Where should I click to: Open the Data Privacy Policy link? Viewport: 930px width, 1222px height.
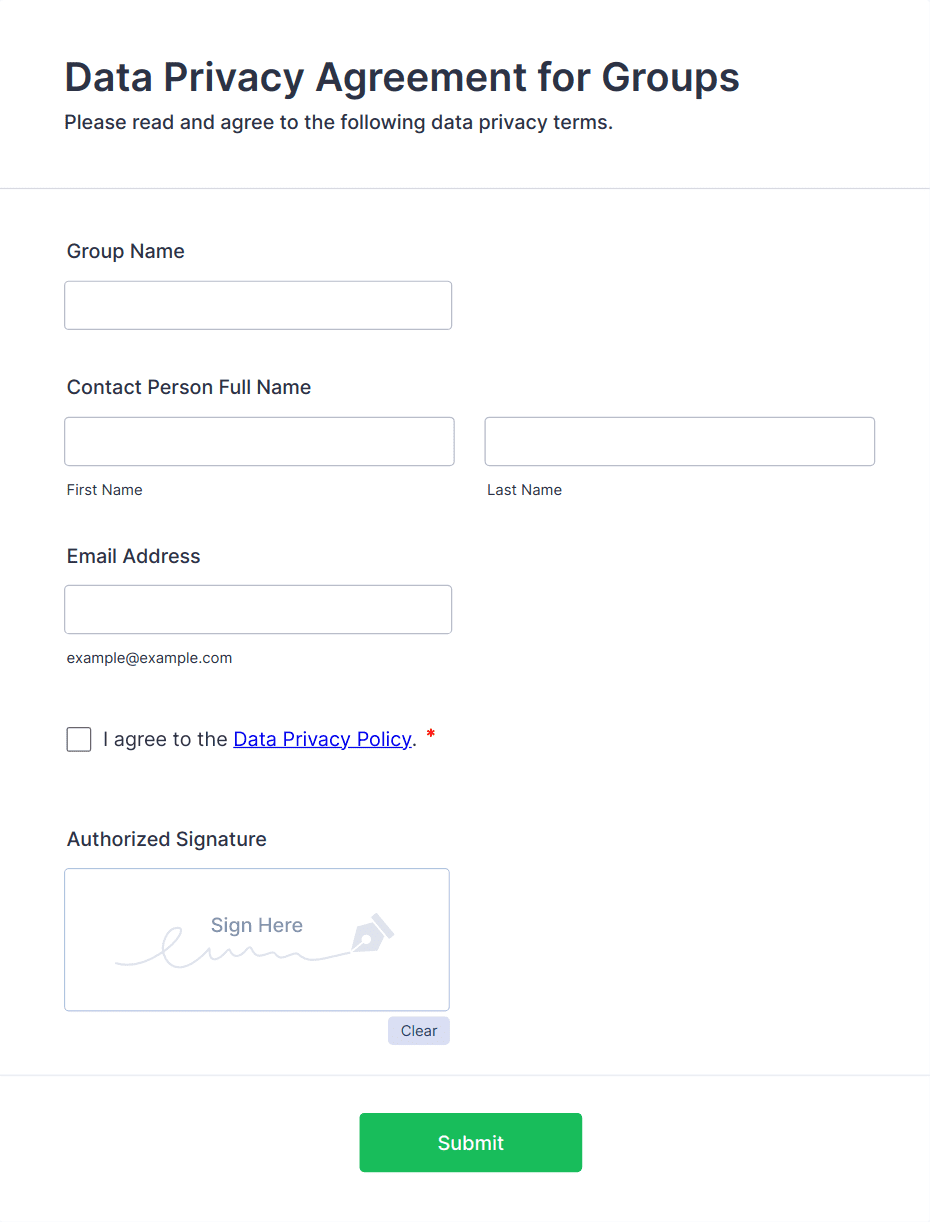click(322, 739)
